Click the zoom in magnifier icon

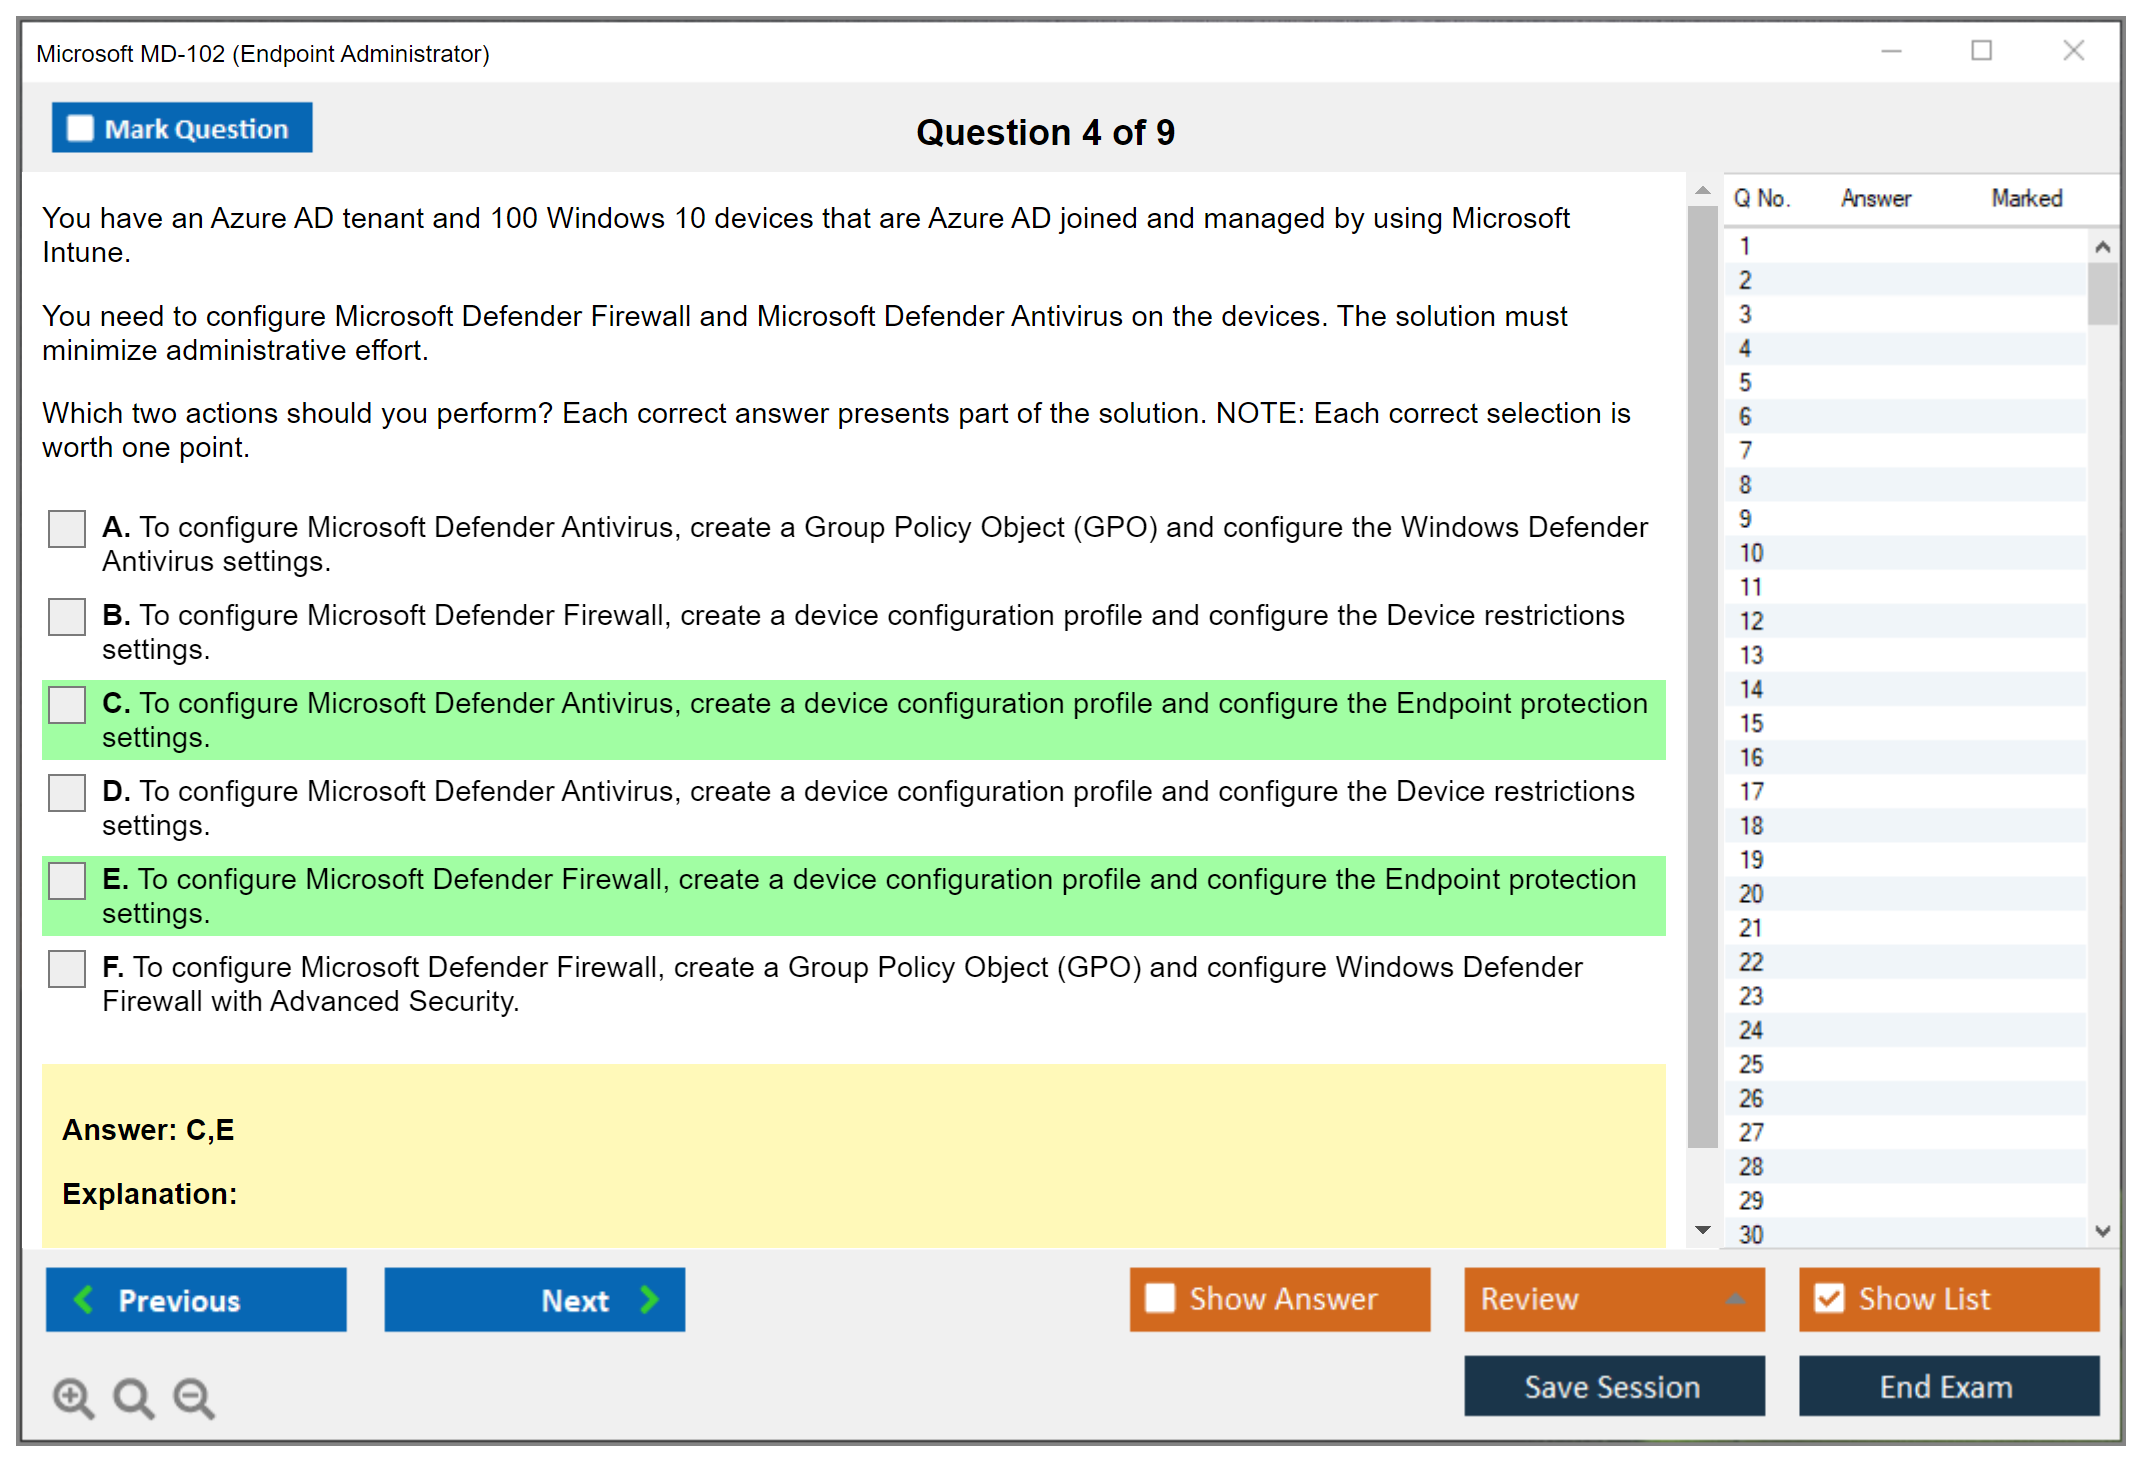(73, 1397)
